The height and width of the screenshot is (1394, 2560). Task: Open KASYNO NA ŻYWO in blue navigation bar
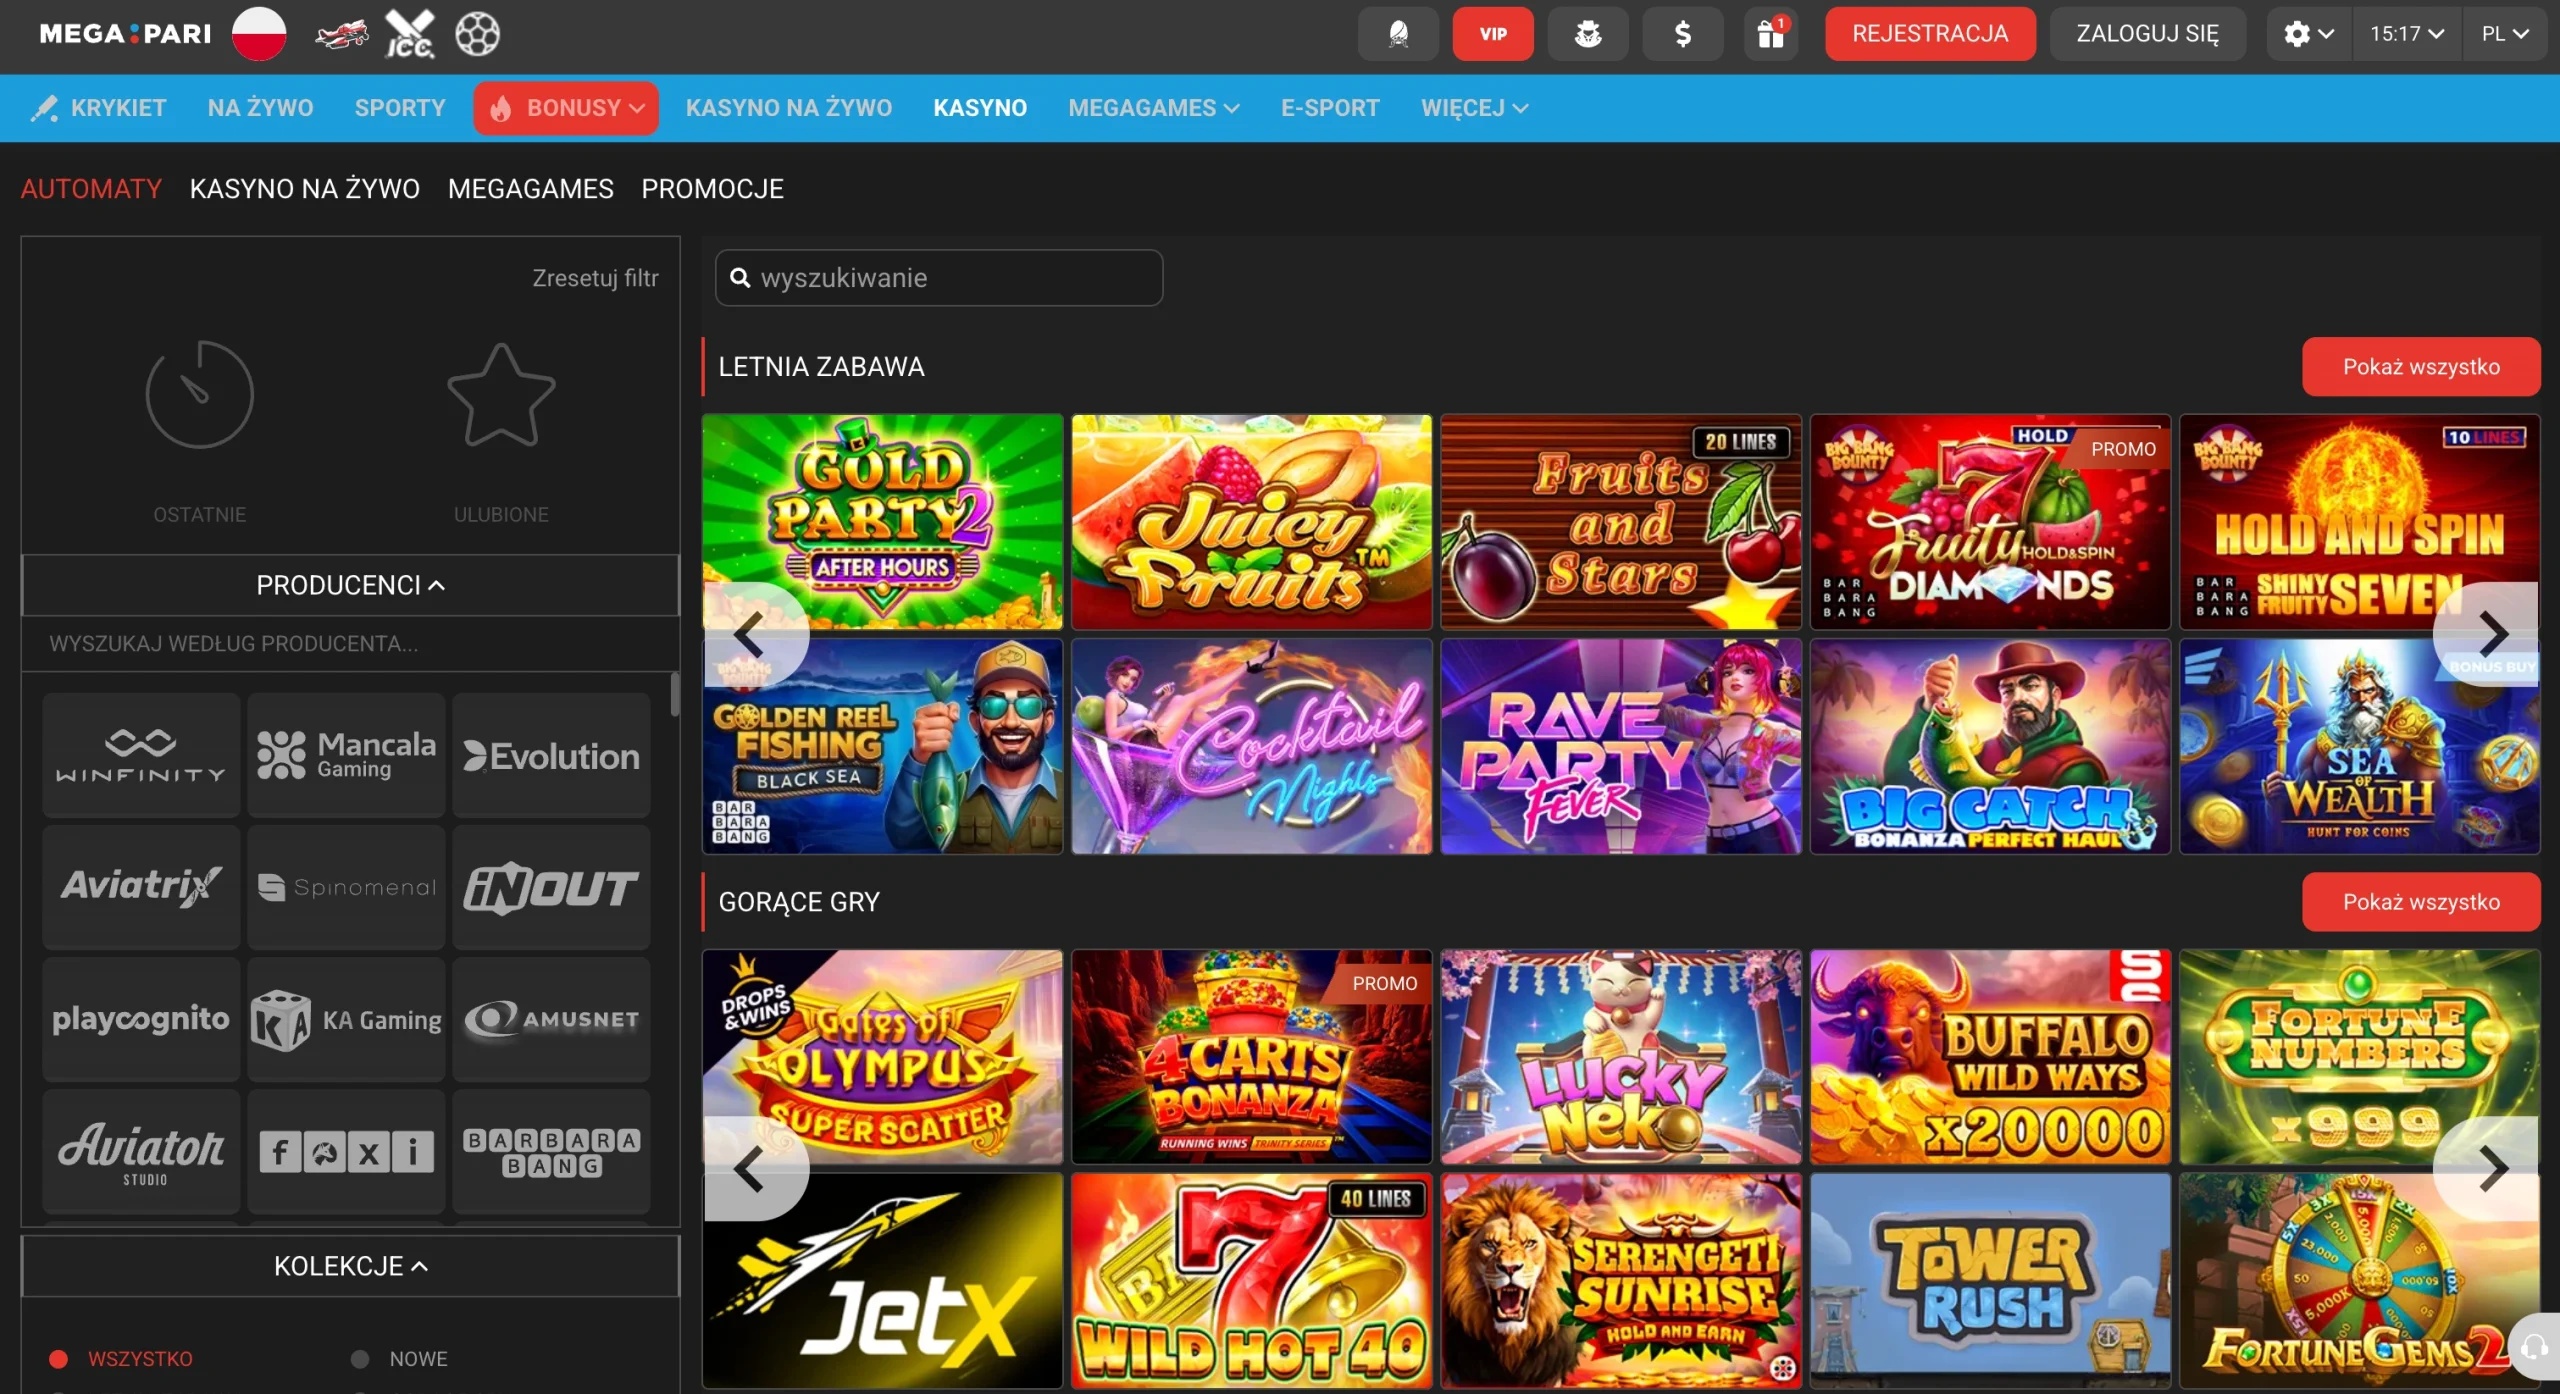[789, 108]
